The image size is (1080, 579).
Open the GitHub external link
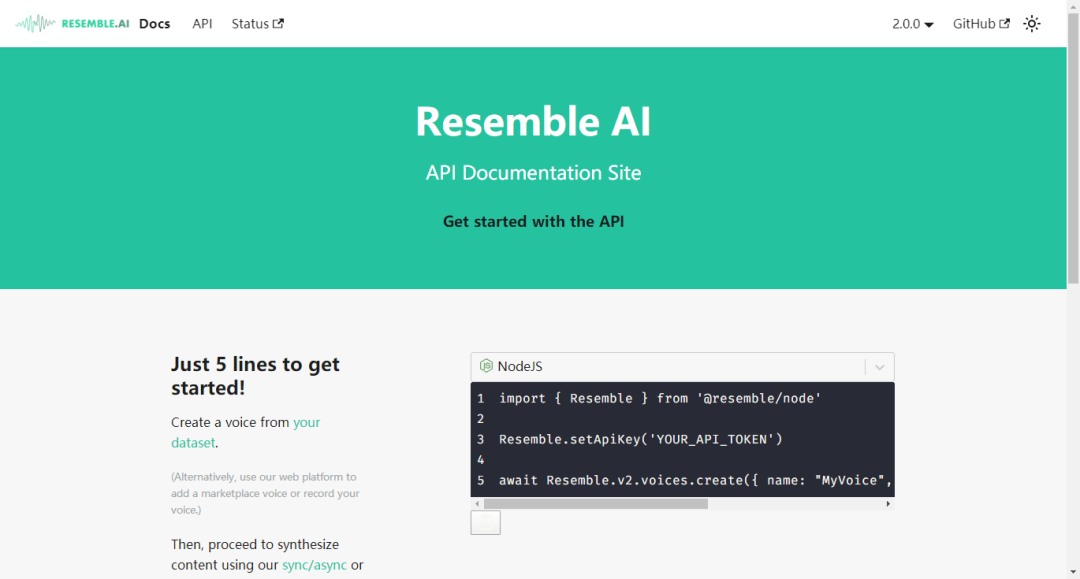point(981,23)
